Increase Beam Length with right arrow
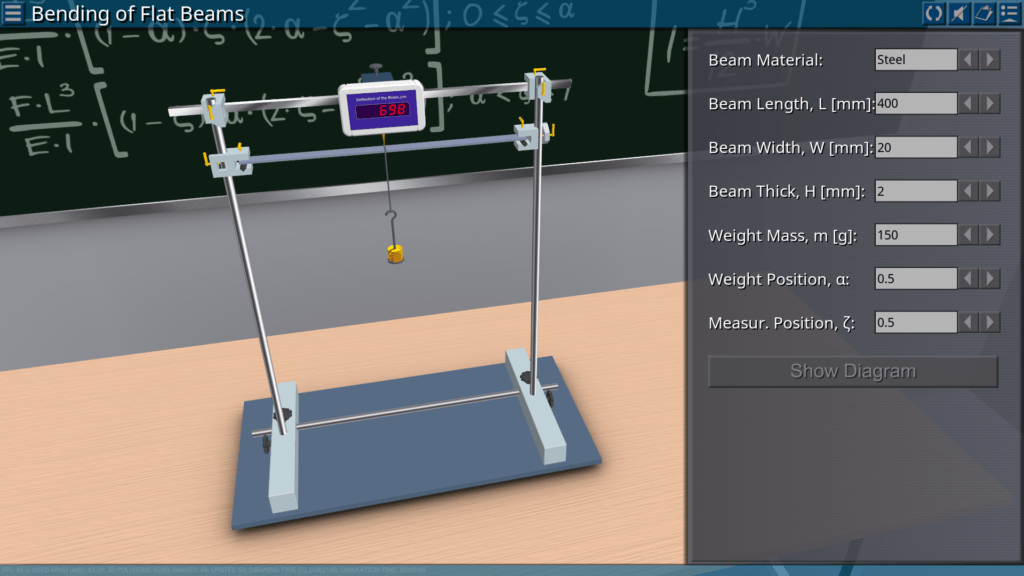This screenshot has height=576, width=1024. pos(990,104)
